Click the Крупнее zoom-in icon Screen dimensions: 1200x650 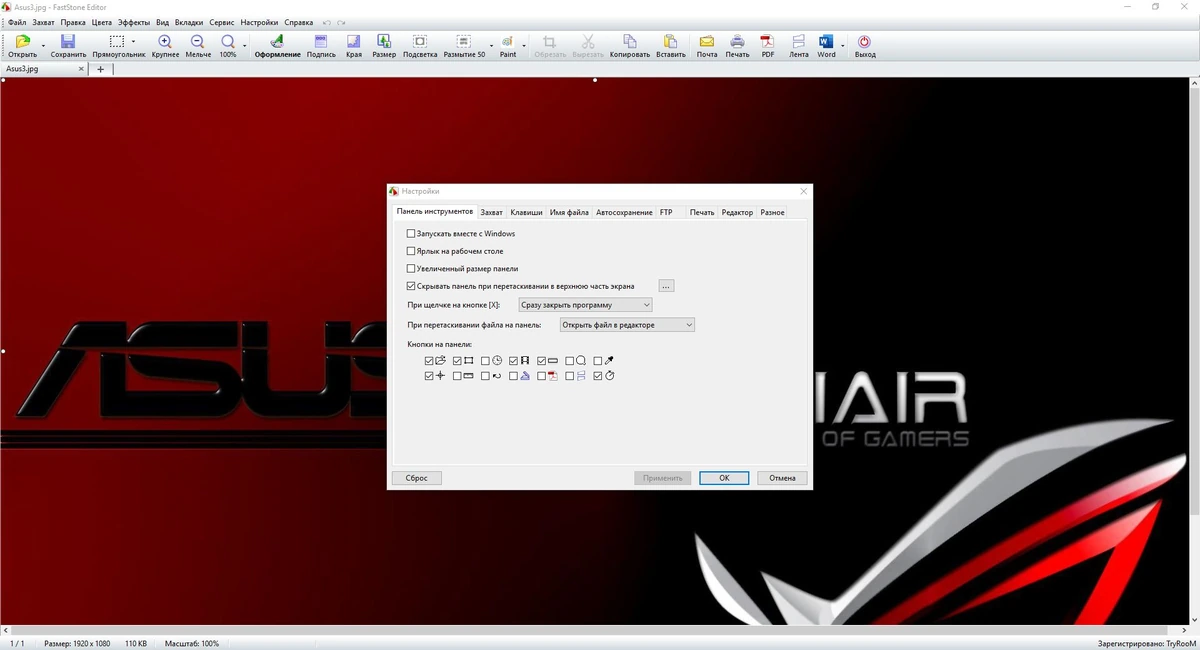[165, 42]
